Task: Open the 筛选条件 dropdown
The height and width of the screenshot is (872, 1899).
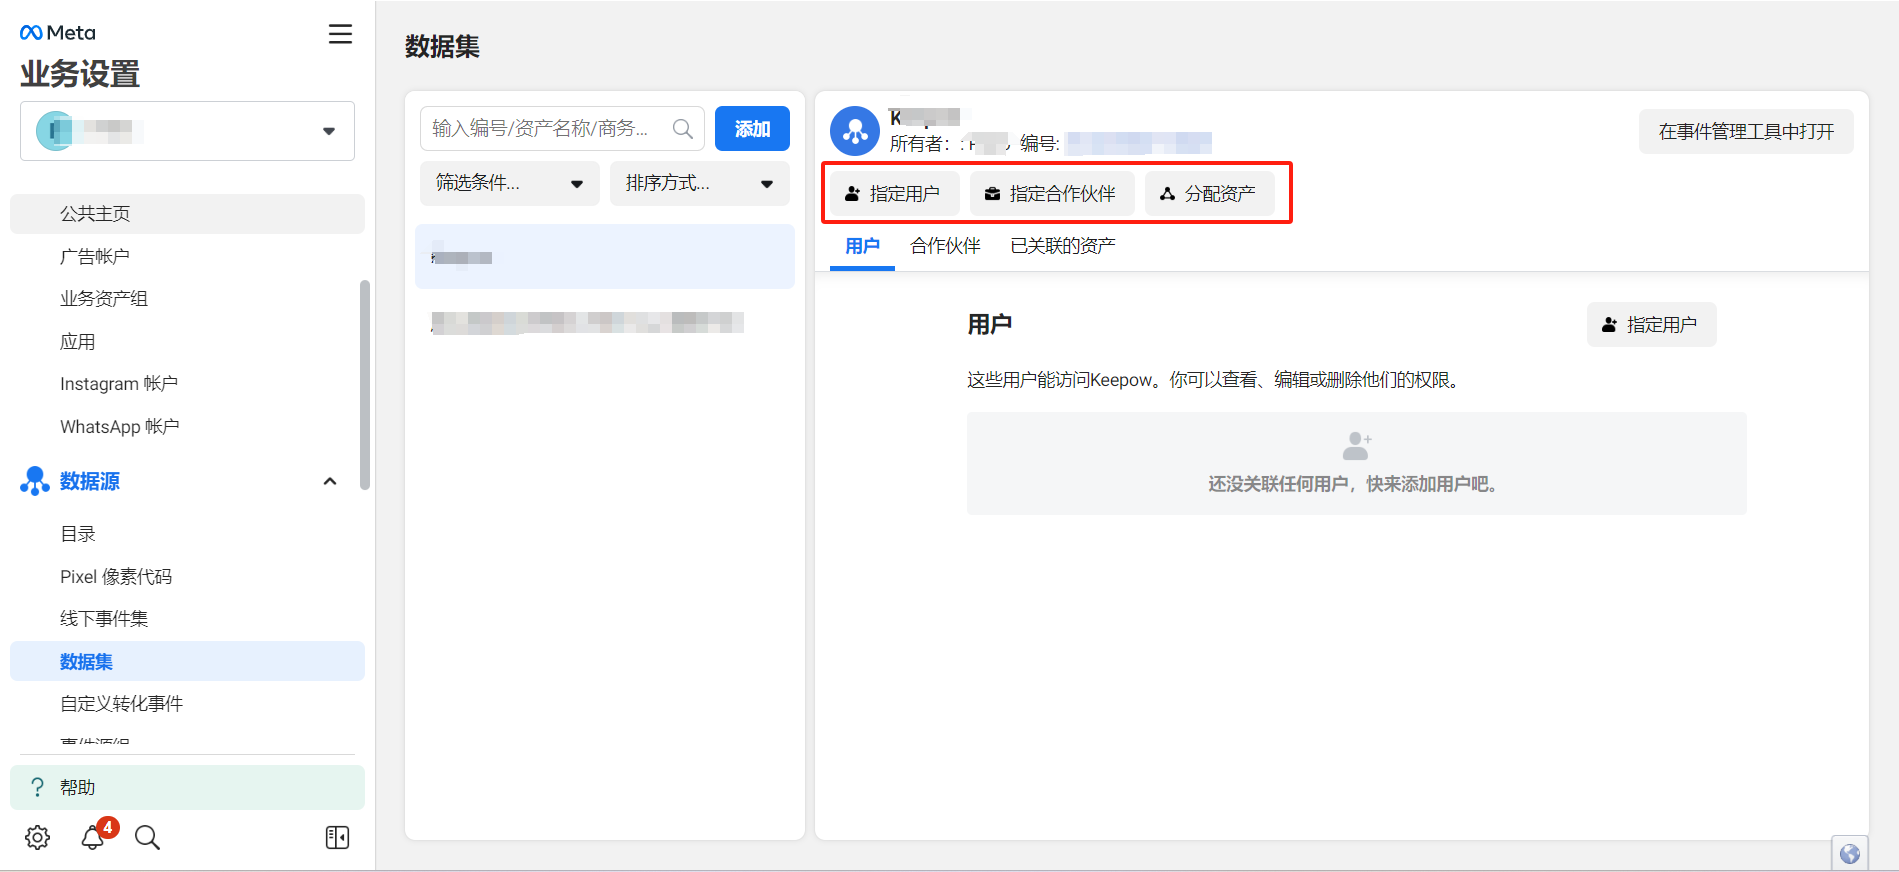Action: click(510, 183)
